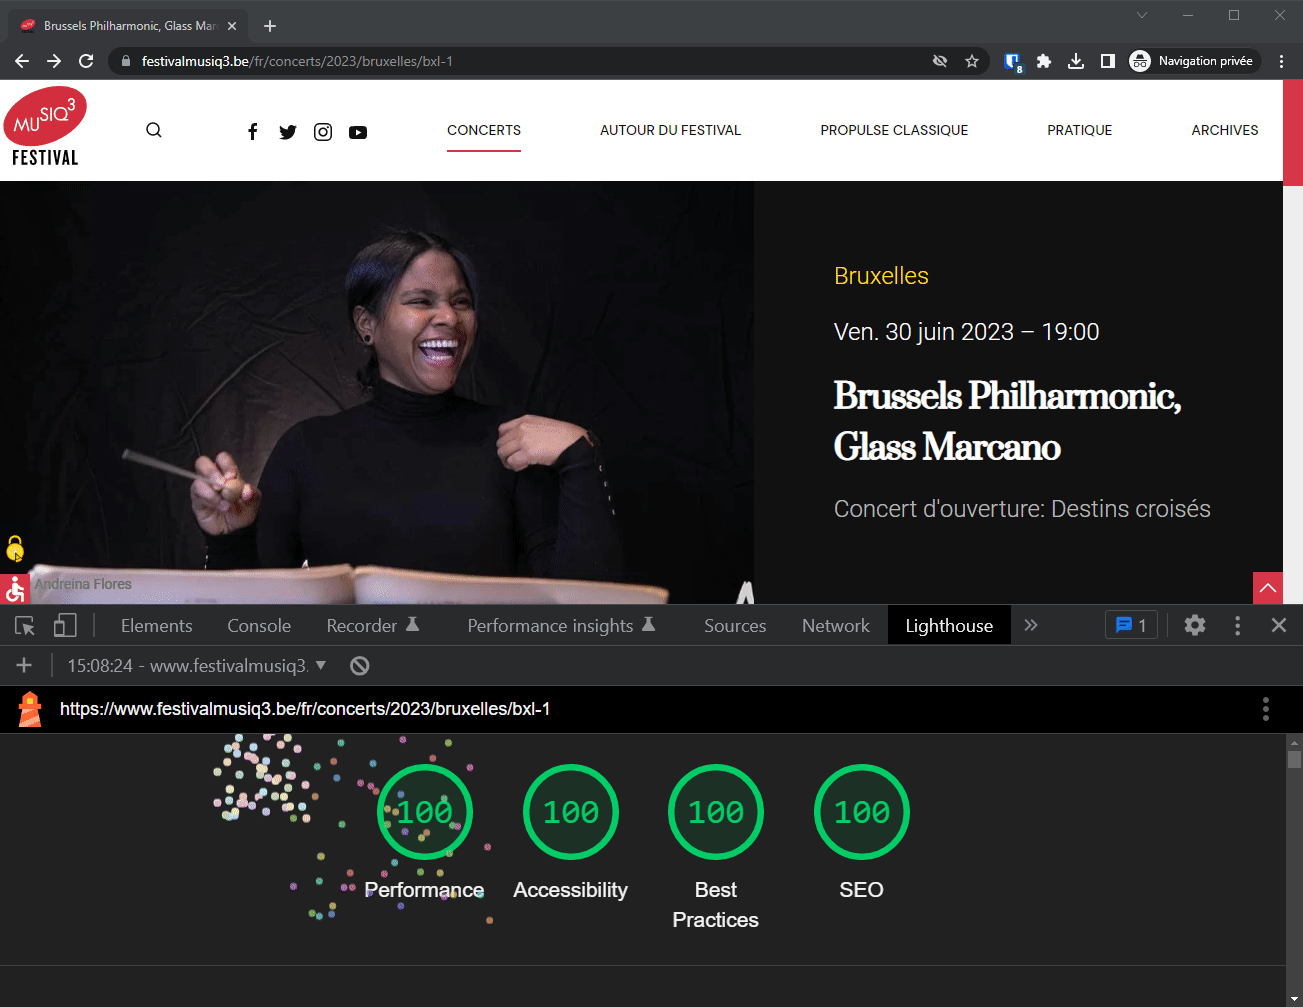1303x1007 pixels.
Task: Click the SEO score gauge
Action: click(x=862, y=812)
